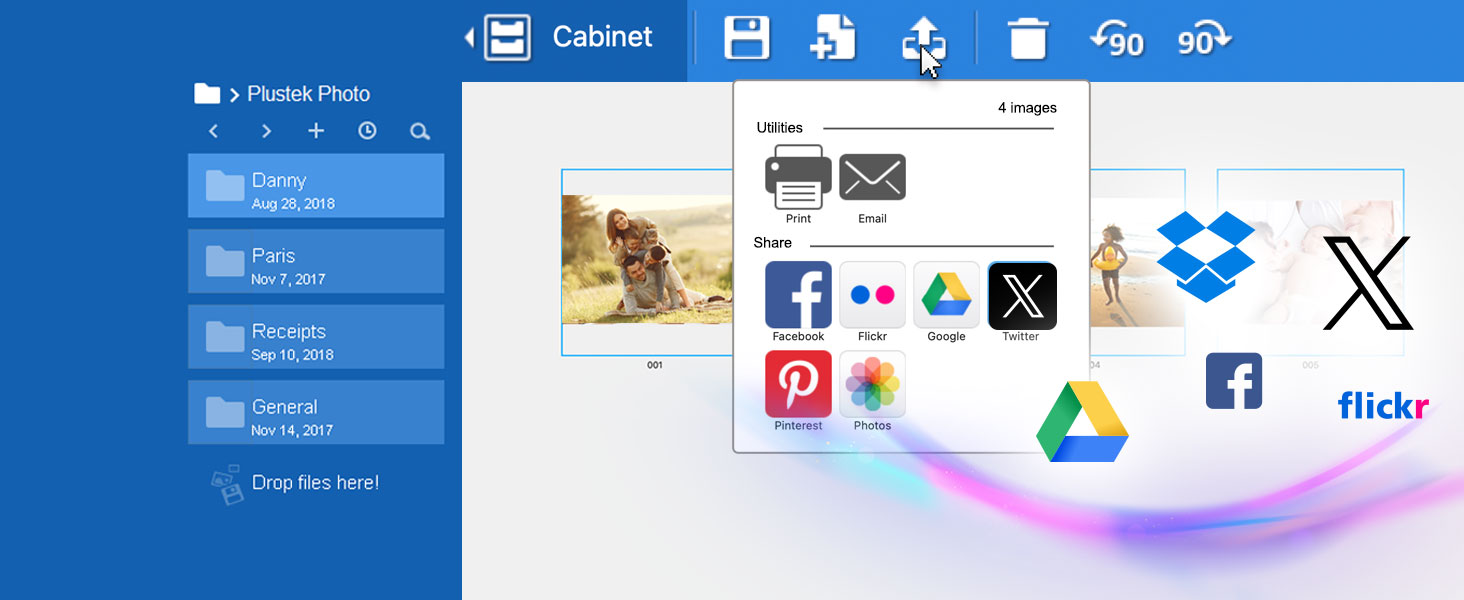Click the Plustek Photo folder icon

[x=207, y=94]
